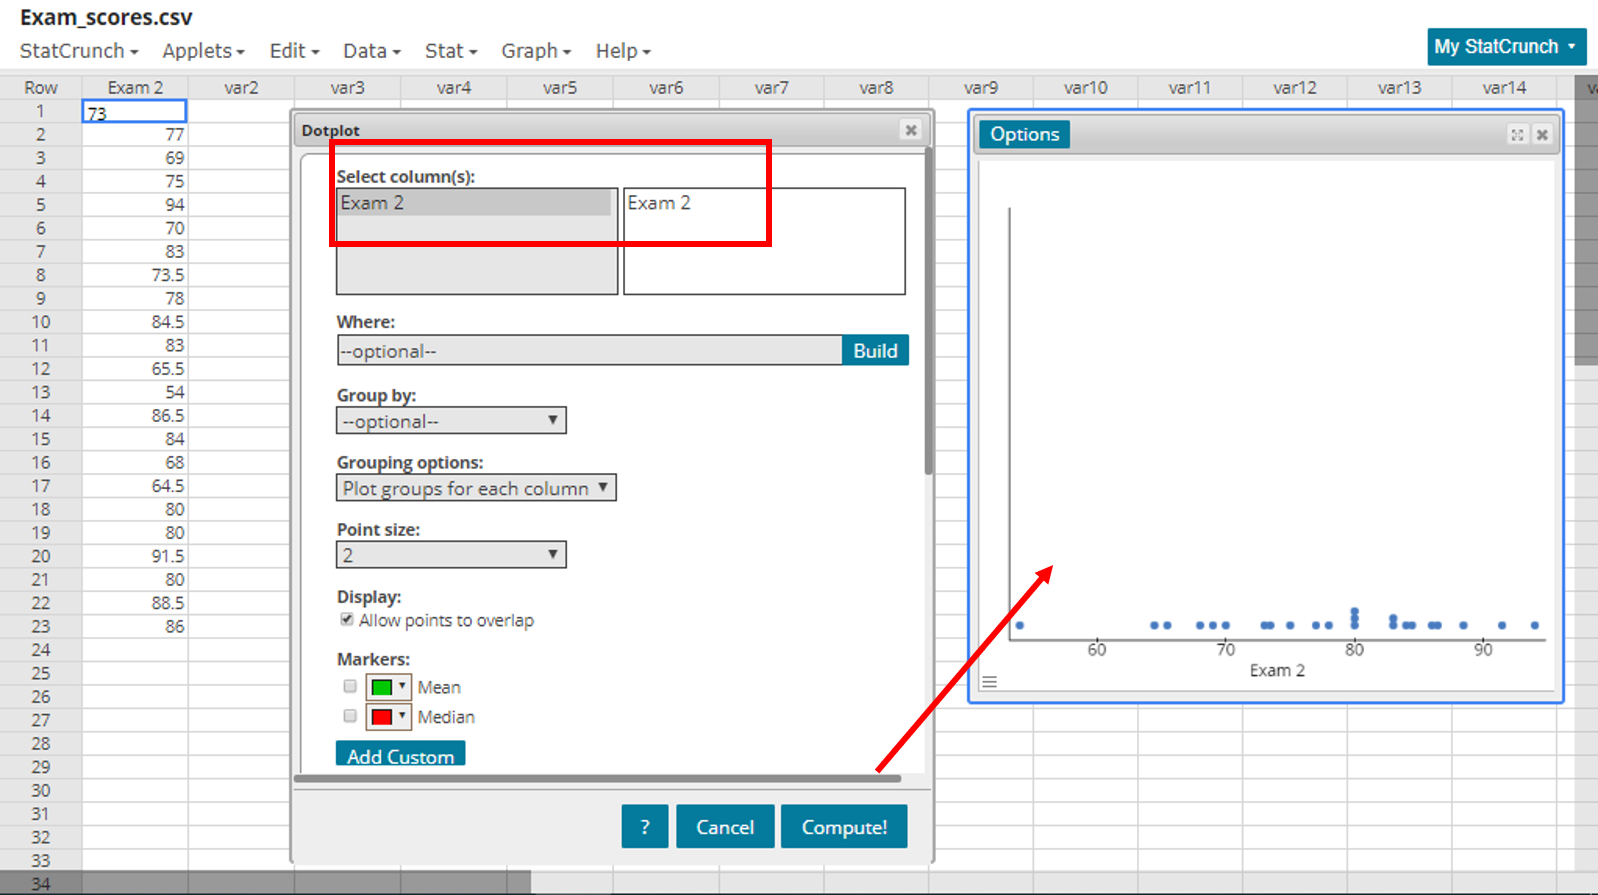Viewport: 1598px width, 895px height.
Task: Toggle Allow points to overlap checkbox
Action: coord(347,620)
